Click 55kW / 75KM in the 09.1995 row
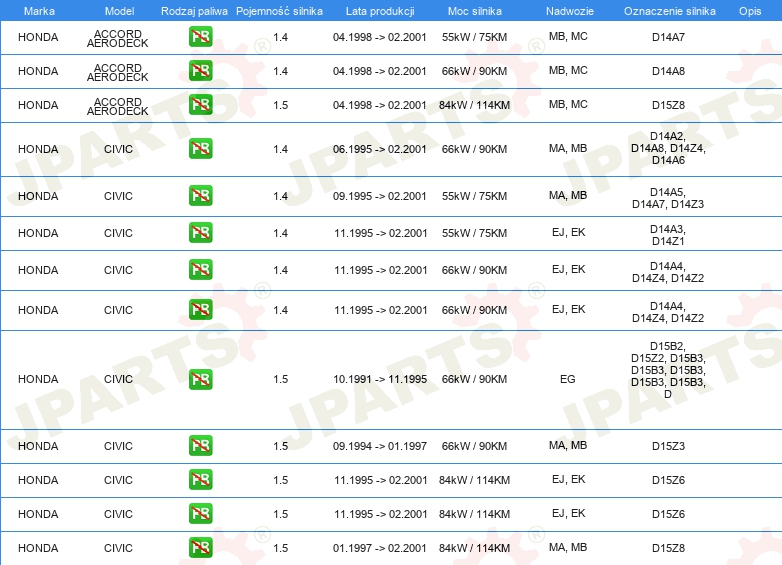Screen dimensions: 782x565 pyautogui.click(x=474, y=195)
